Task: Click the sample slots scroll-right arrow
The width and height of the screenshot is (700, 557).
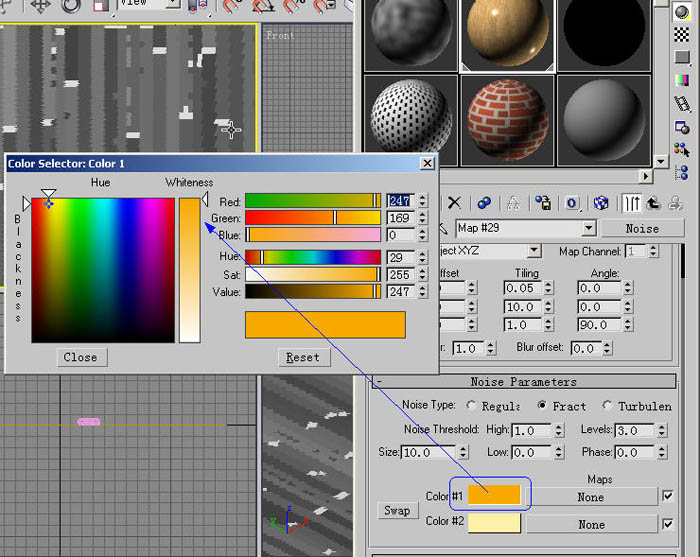Action: 646,176
